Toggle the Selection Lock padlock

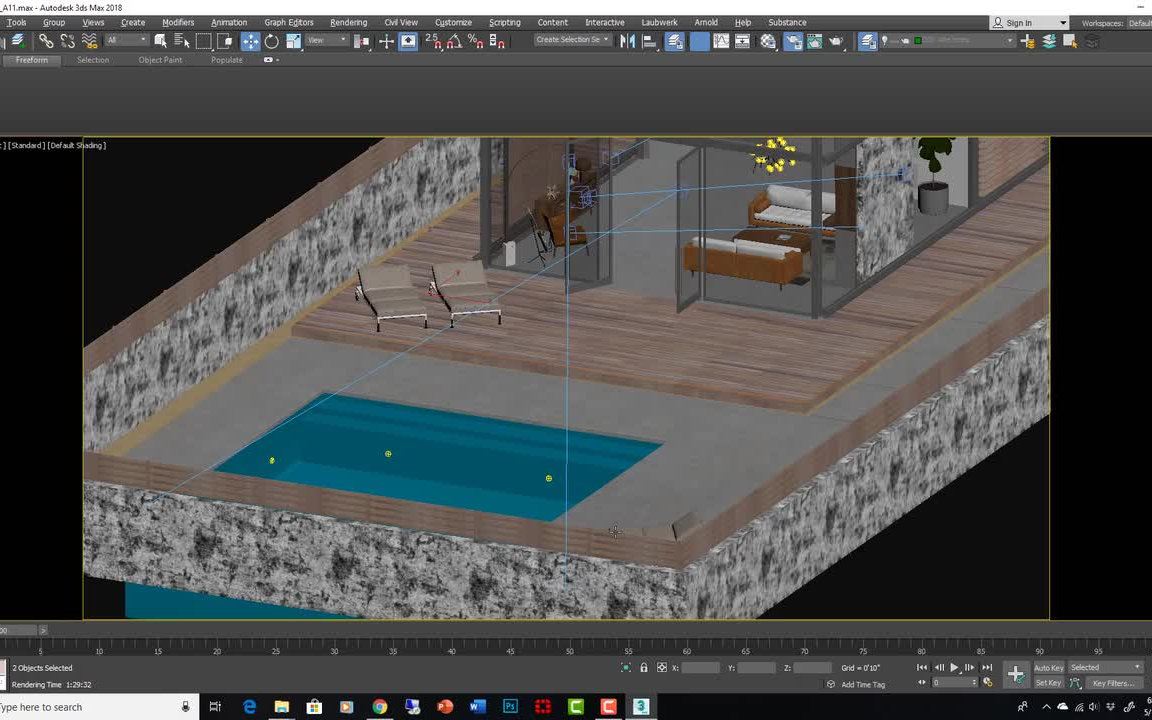[643, 668]
